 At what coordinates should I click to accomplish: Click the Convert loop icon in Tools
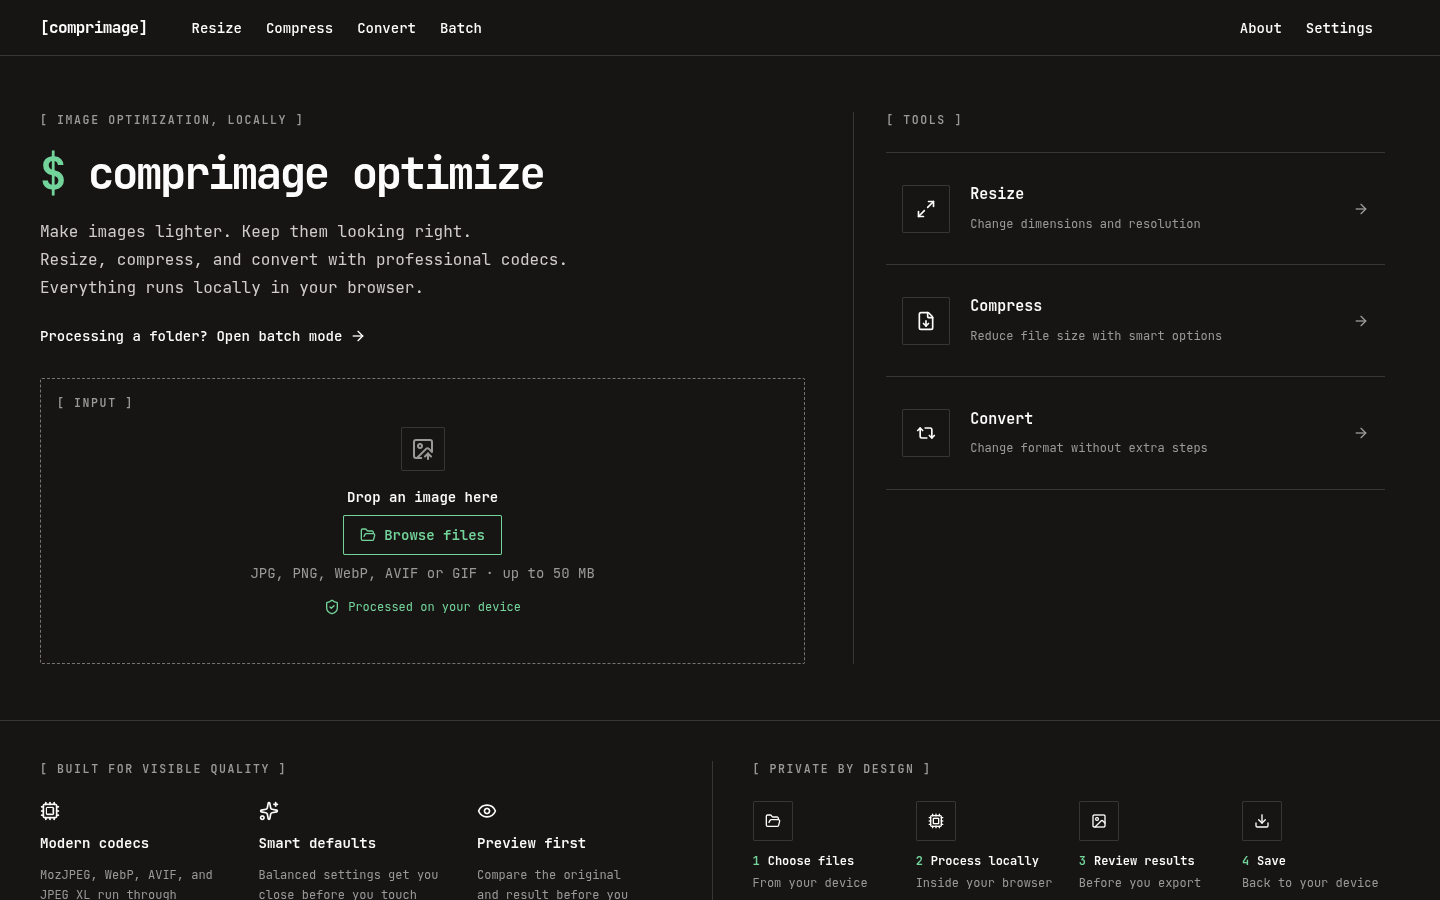coord(926,433)
